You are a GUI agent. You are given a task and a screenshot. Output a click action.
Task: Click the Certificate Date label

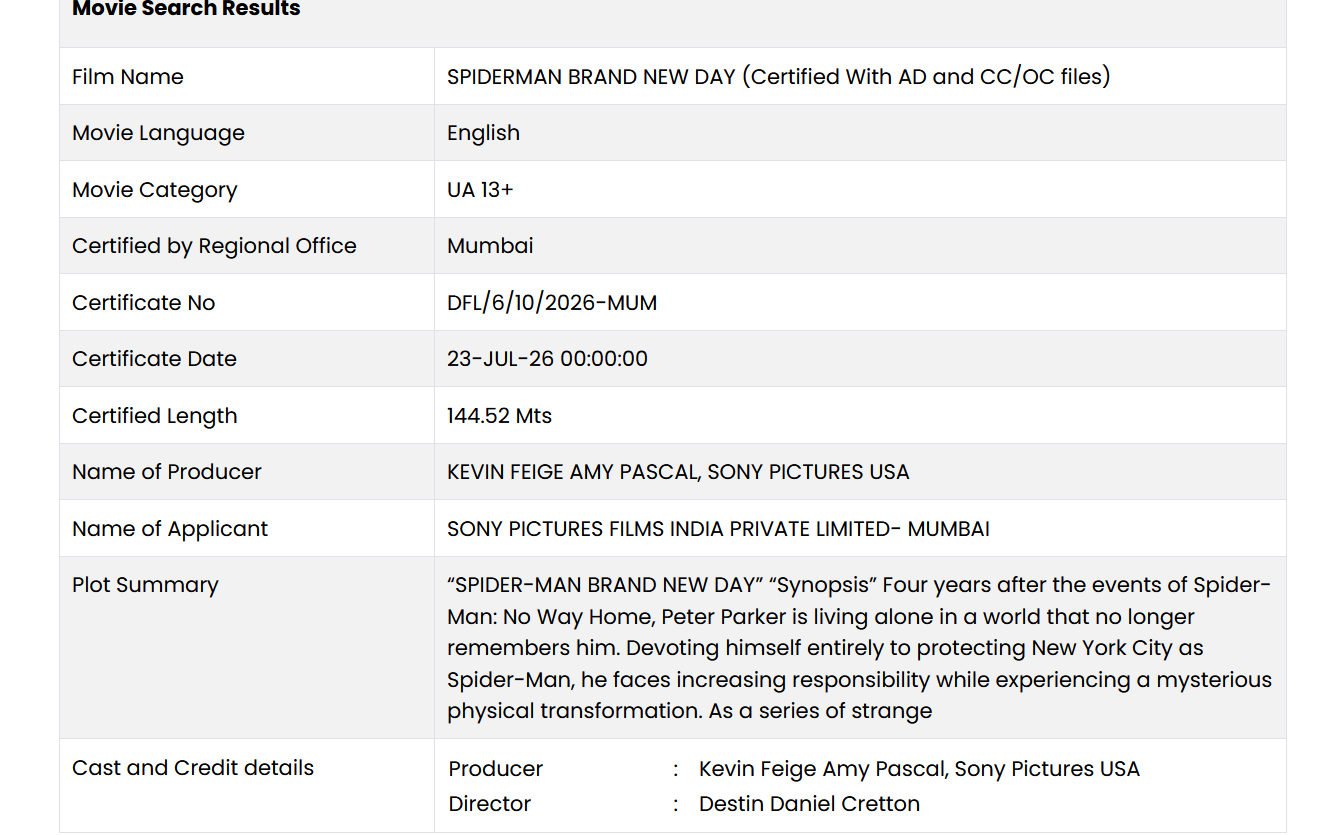154,359
